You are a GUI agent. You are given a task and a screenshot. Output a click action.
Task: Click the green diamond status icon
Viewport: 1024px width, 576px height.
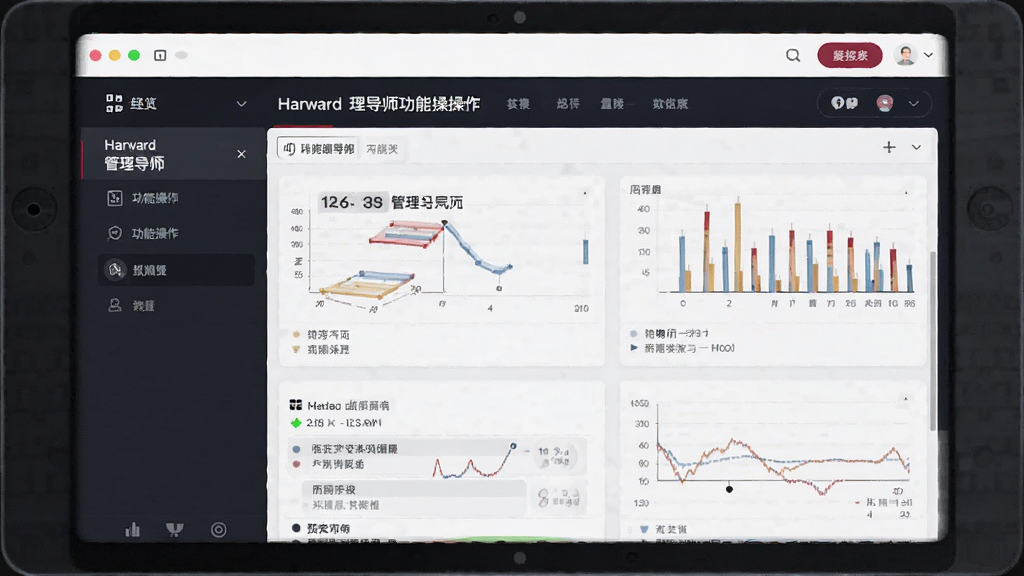pos(296,423)
